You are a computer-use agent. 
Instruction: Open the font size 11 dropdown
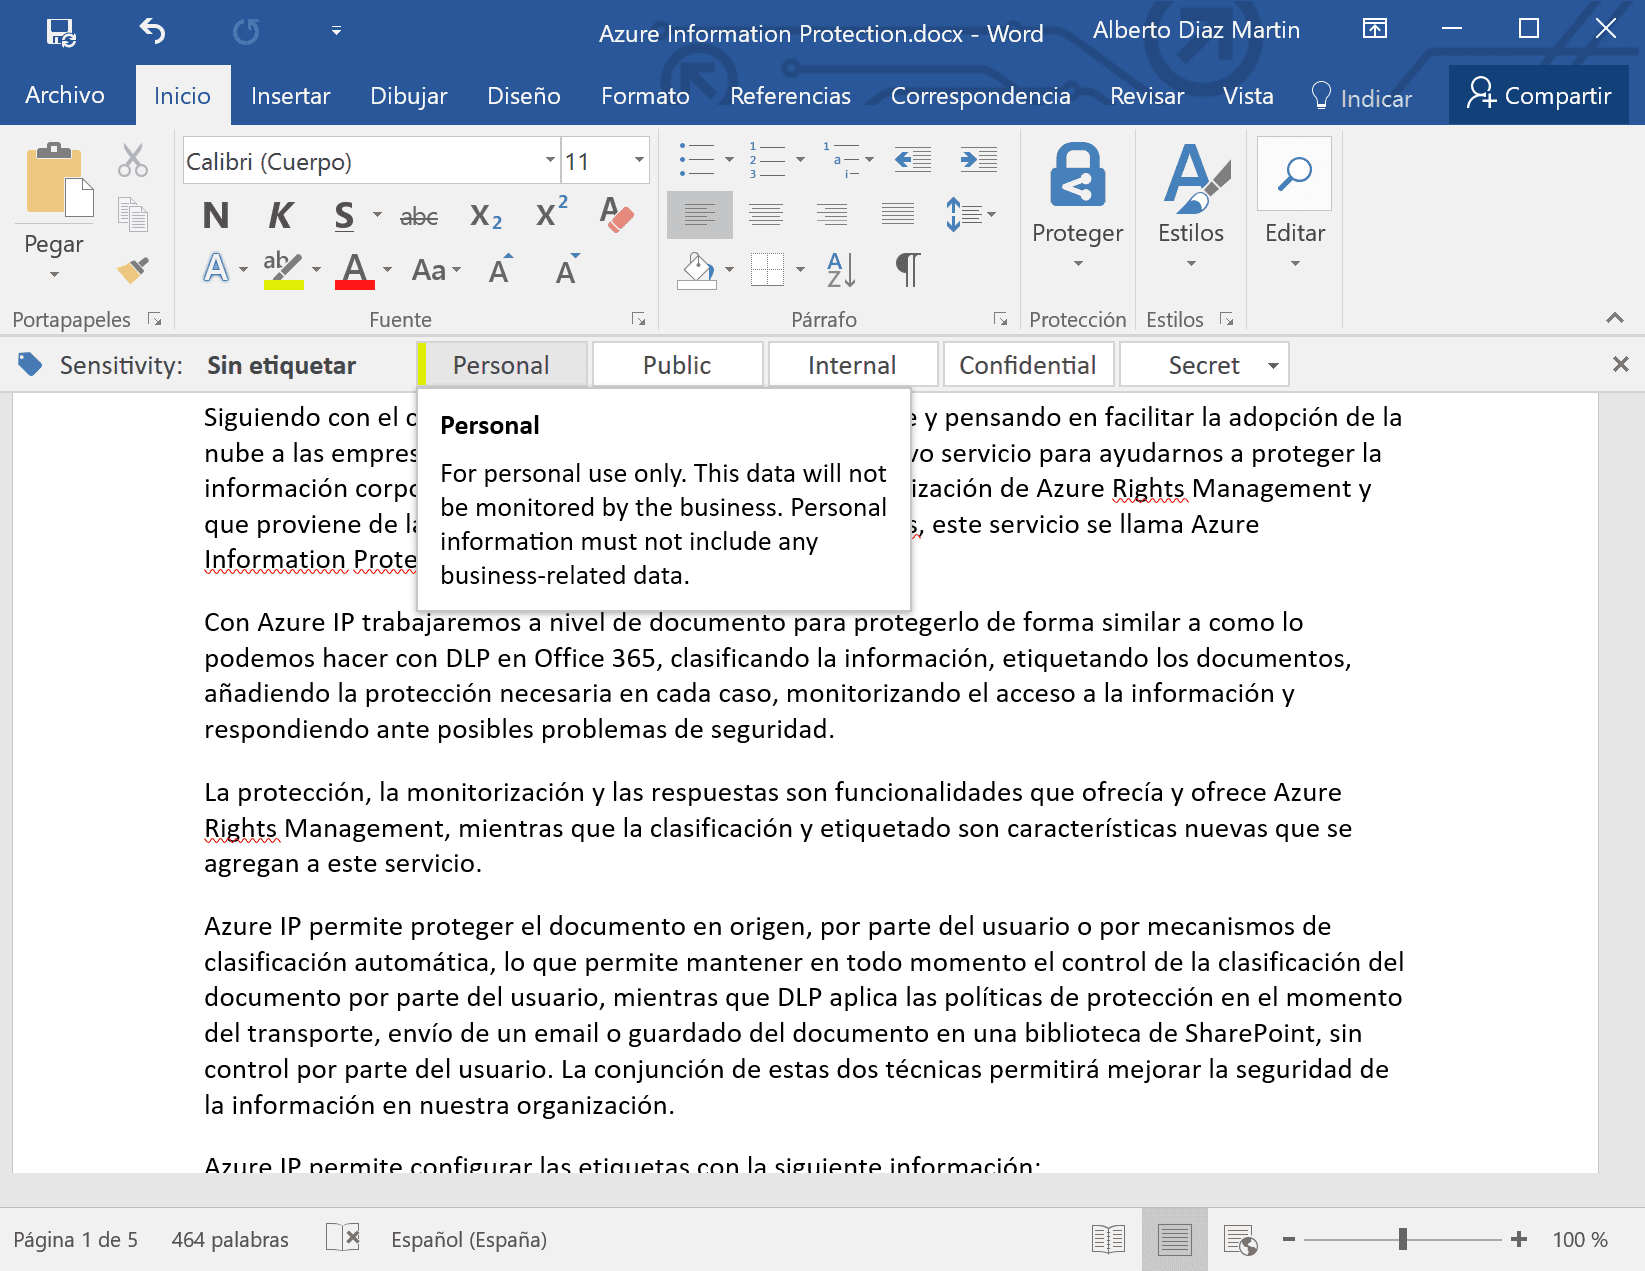coord(639,160)
